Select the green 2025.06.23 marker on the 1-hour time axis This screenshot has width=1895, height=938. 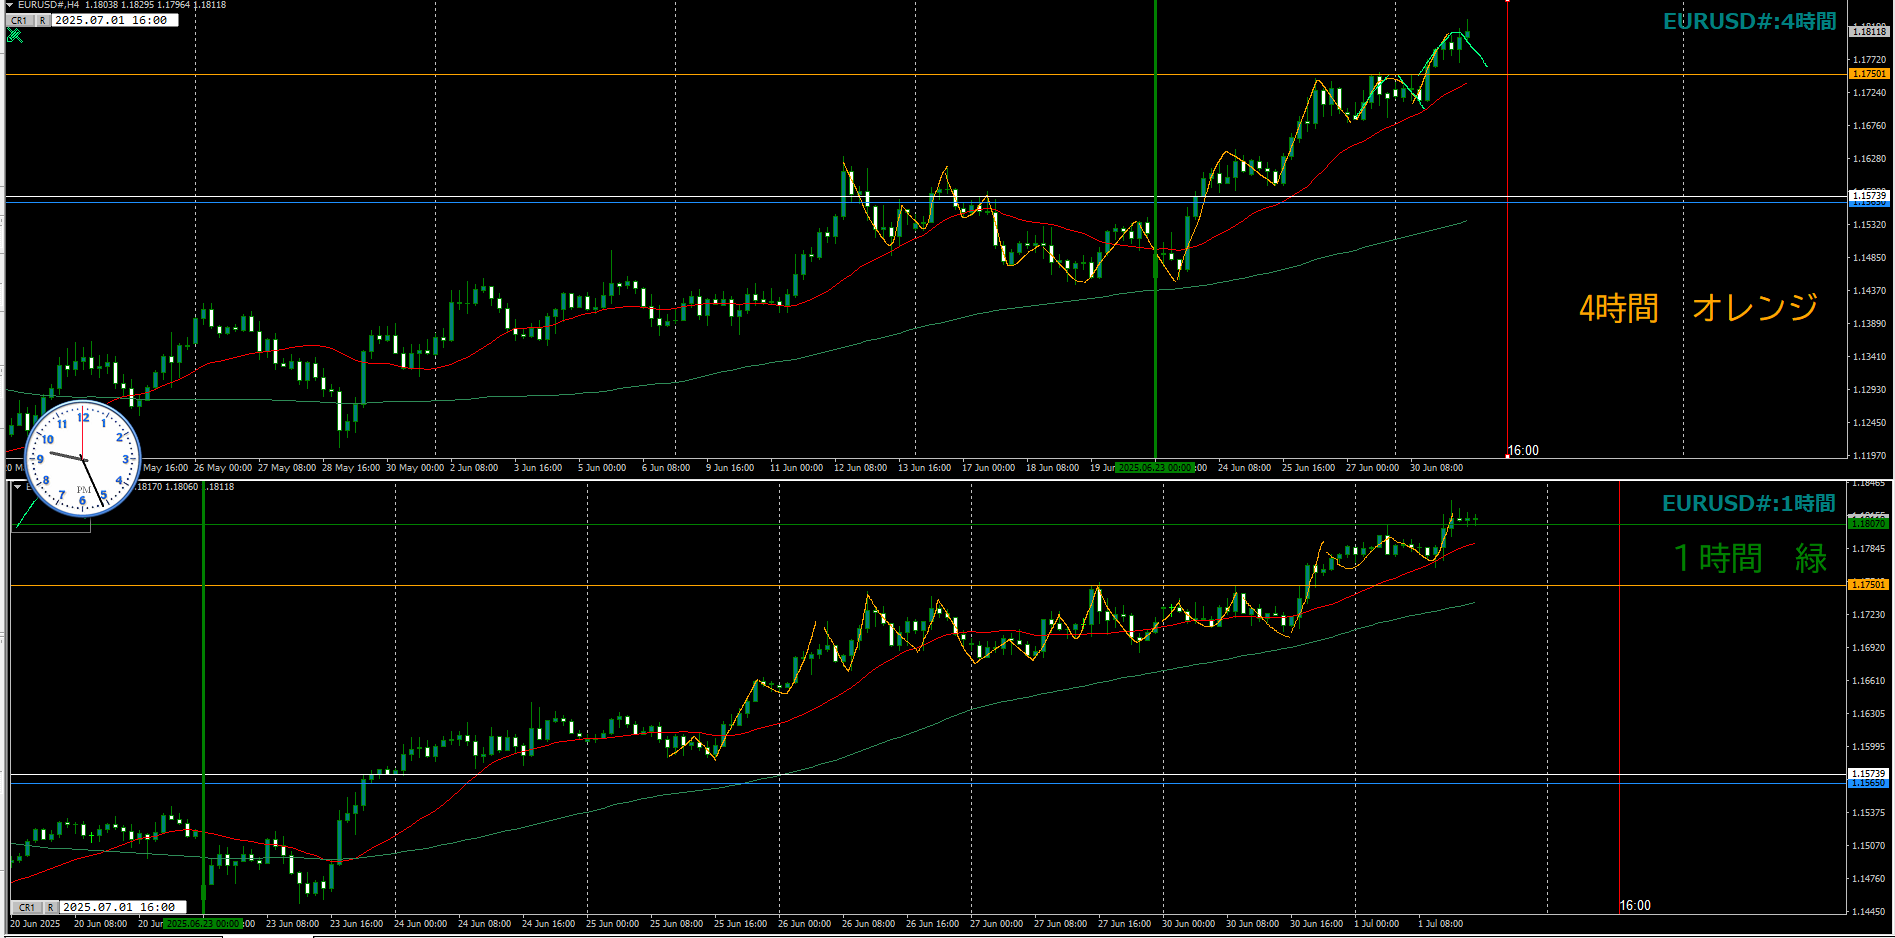coord(203,923)
